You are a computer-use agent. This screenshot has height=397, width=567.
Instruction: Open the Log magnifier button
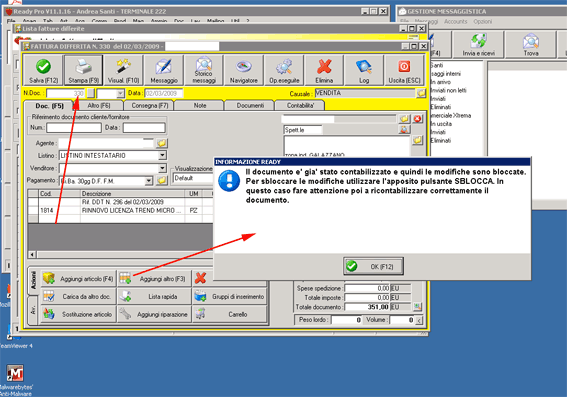[x=364, y=70]
